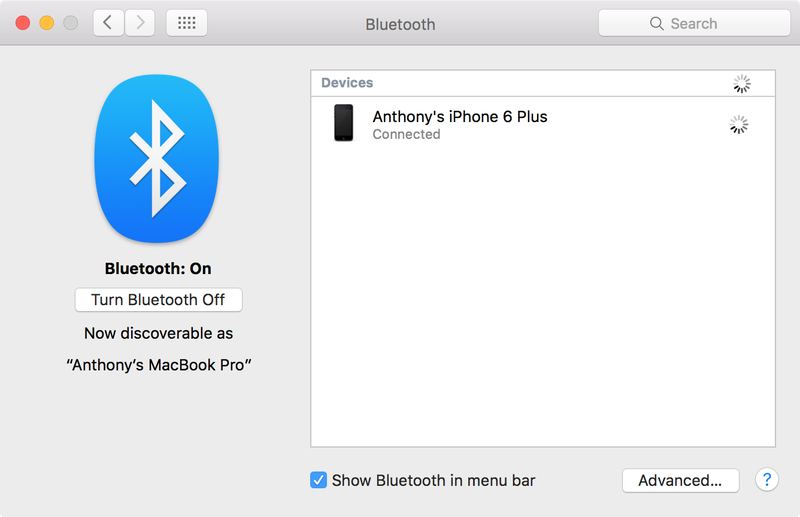The height and width of the screenshot is (517, 800).
Task: Open the Show All preferences grid
Action: [187, 23]
